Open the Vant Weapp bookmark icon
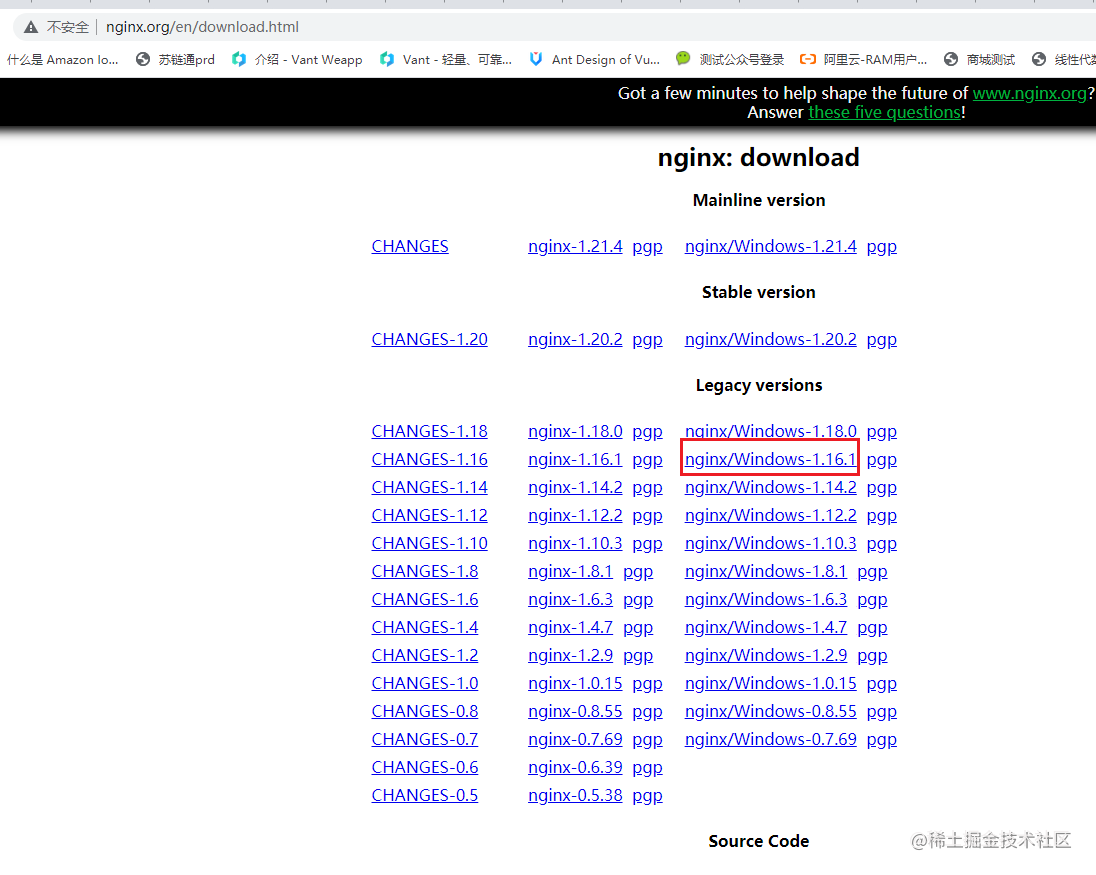1096x875 pixels. tap(240, 59)
